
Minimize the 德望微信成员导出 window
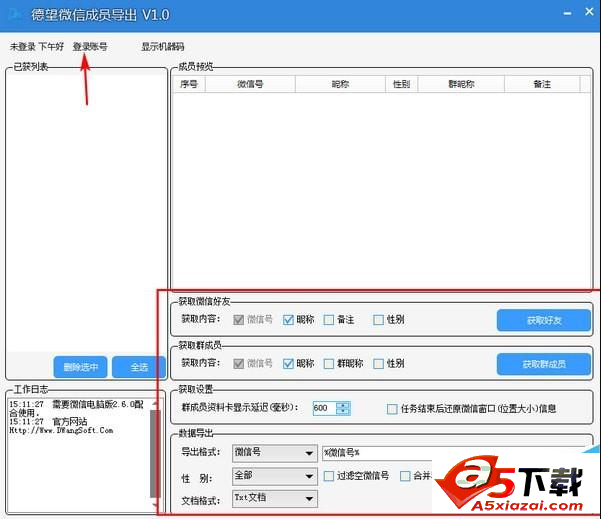tap(567, 13)
